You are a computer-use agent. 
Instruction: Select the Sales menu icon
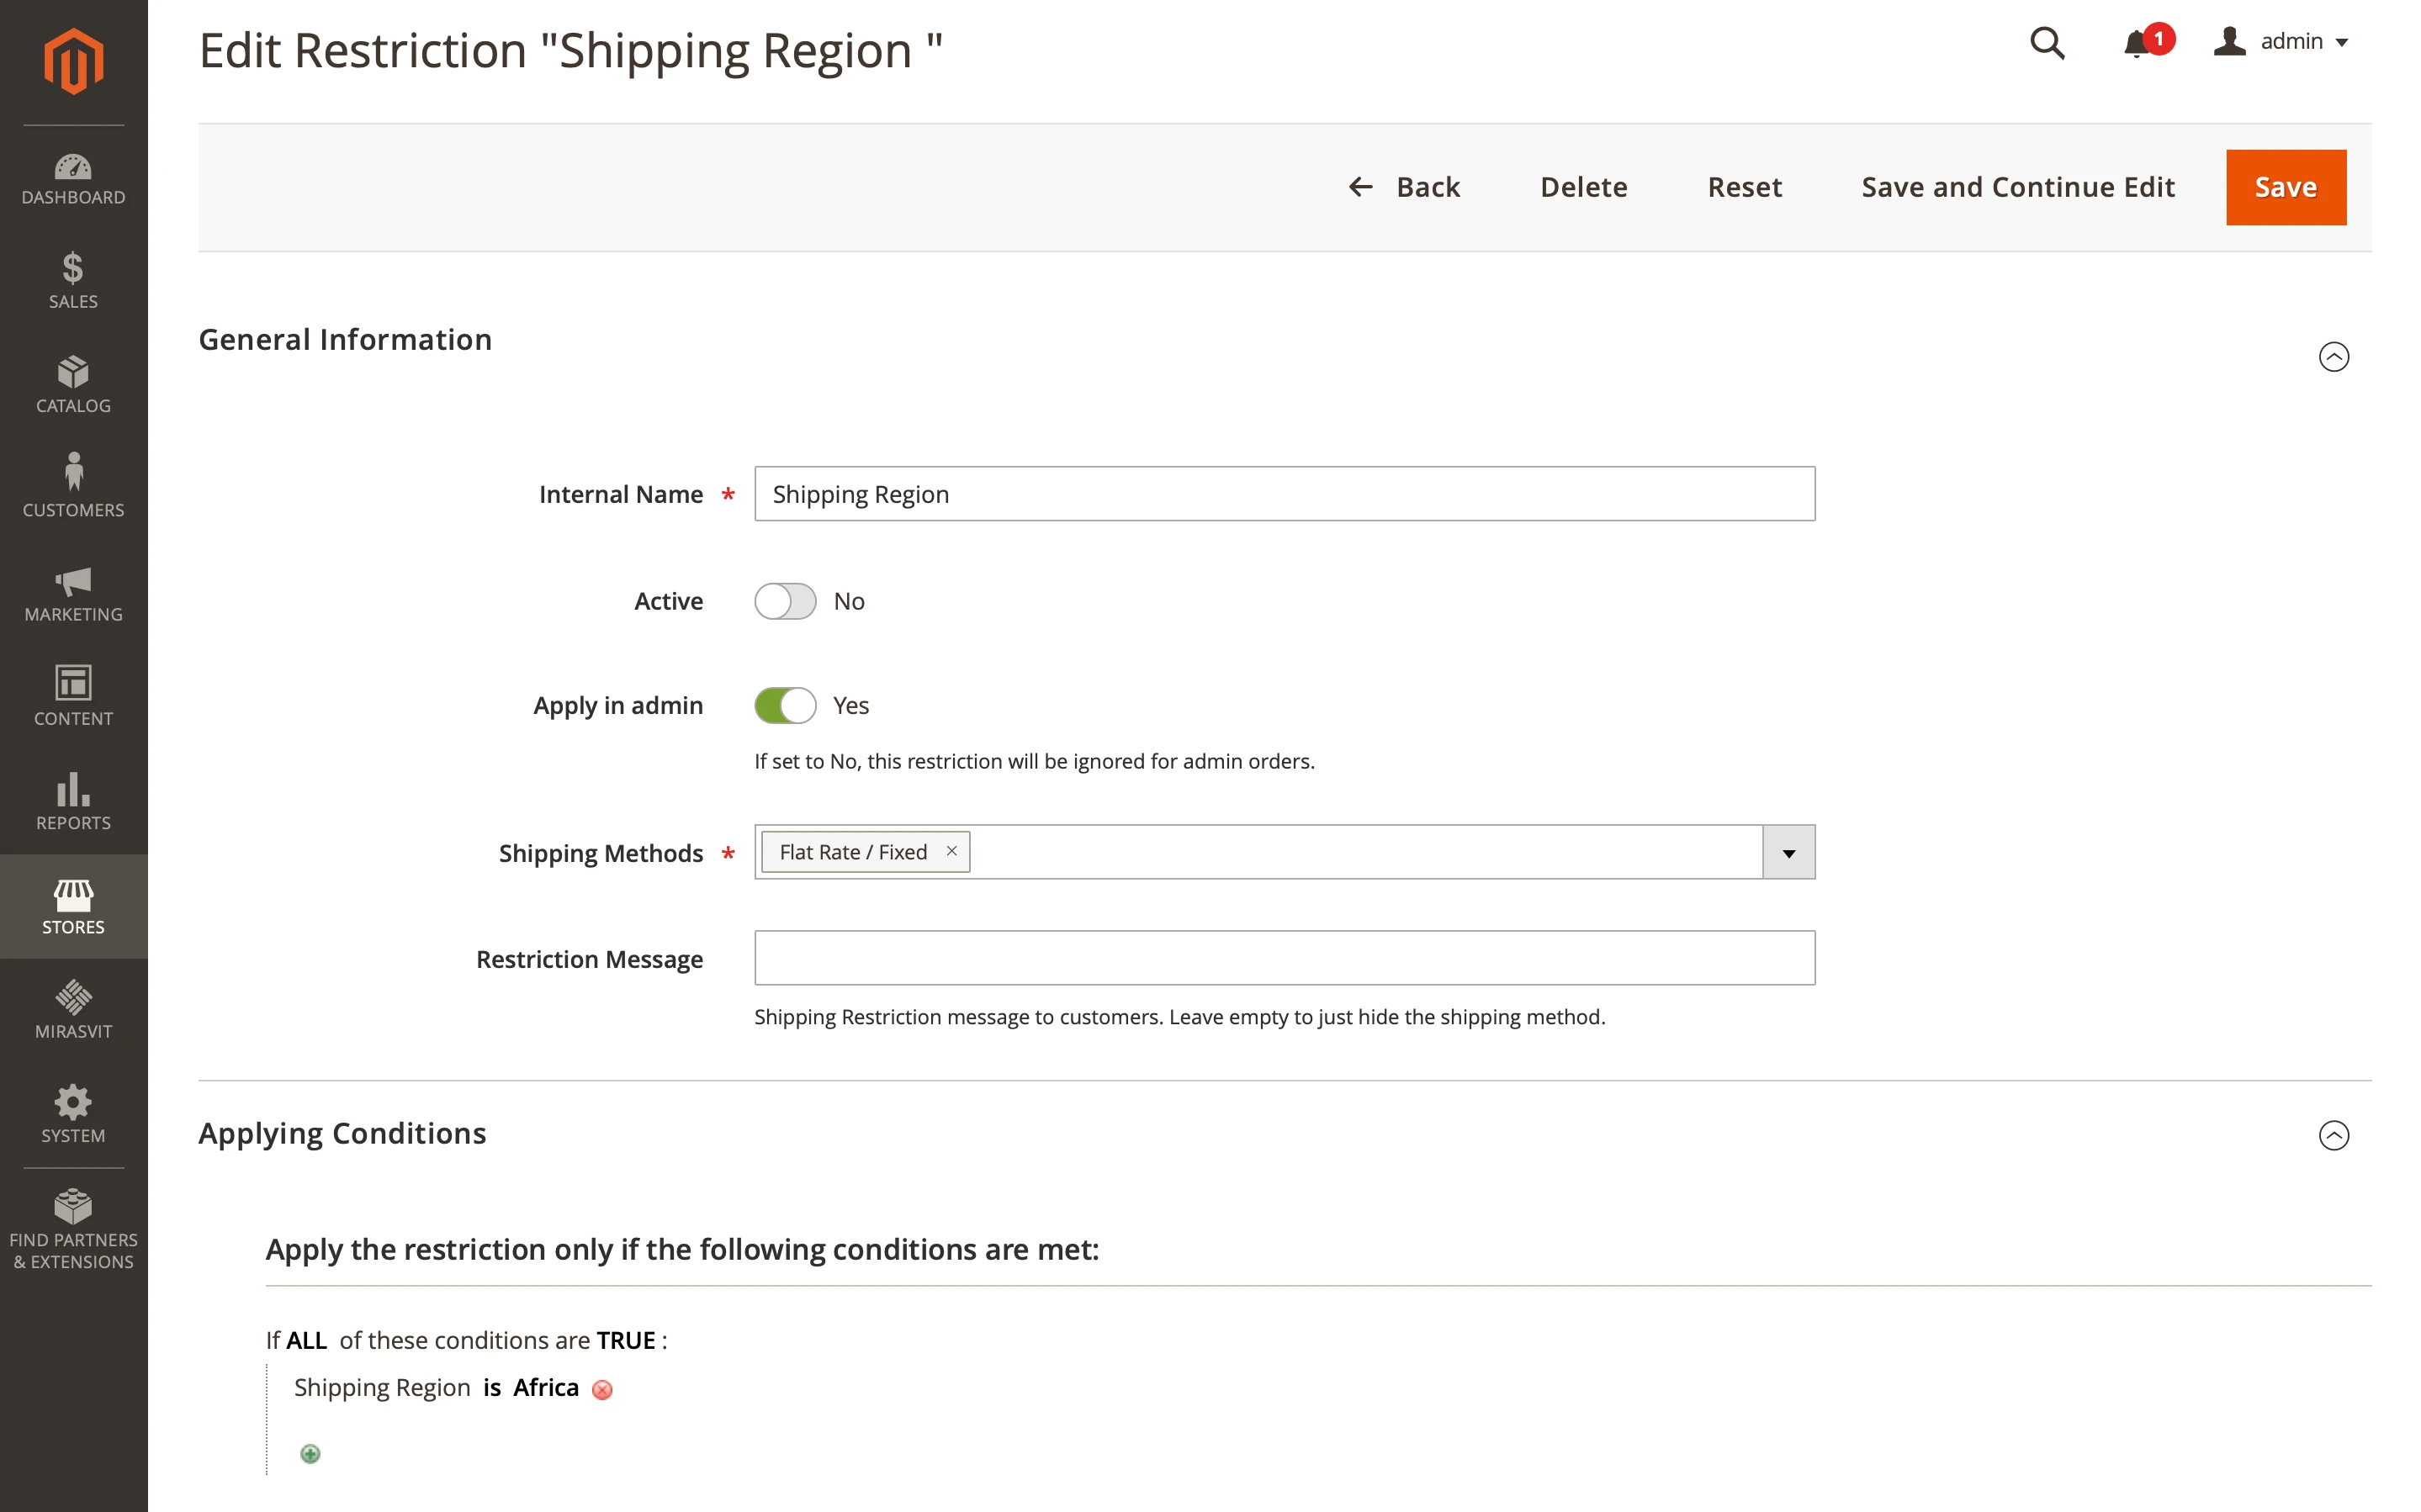tap(73, 281)
